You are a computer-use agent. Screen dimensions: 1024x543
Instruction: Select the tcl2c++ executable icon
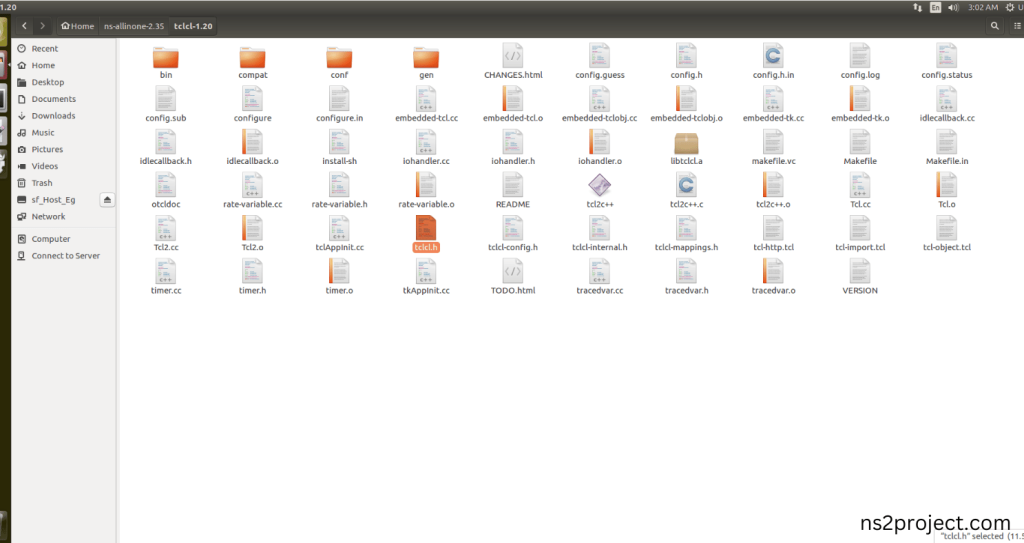[x=599, y=186]
